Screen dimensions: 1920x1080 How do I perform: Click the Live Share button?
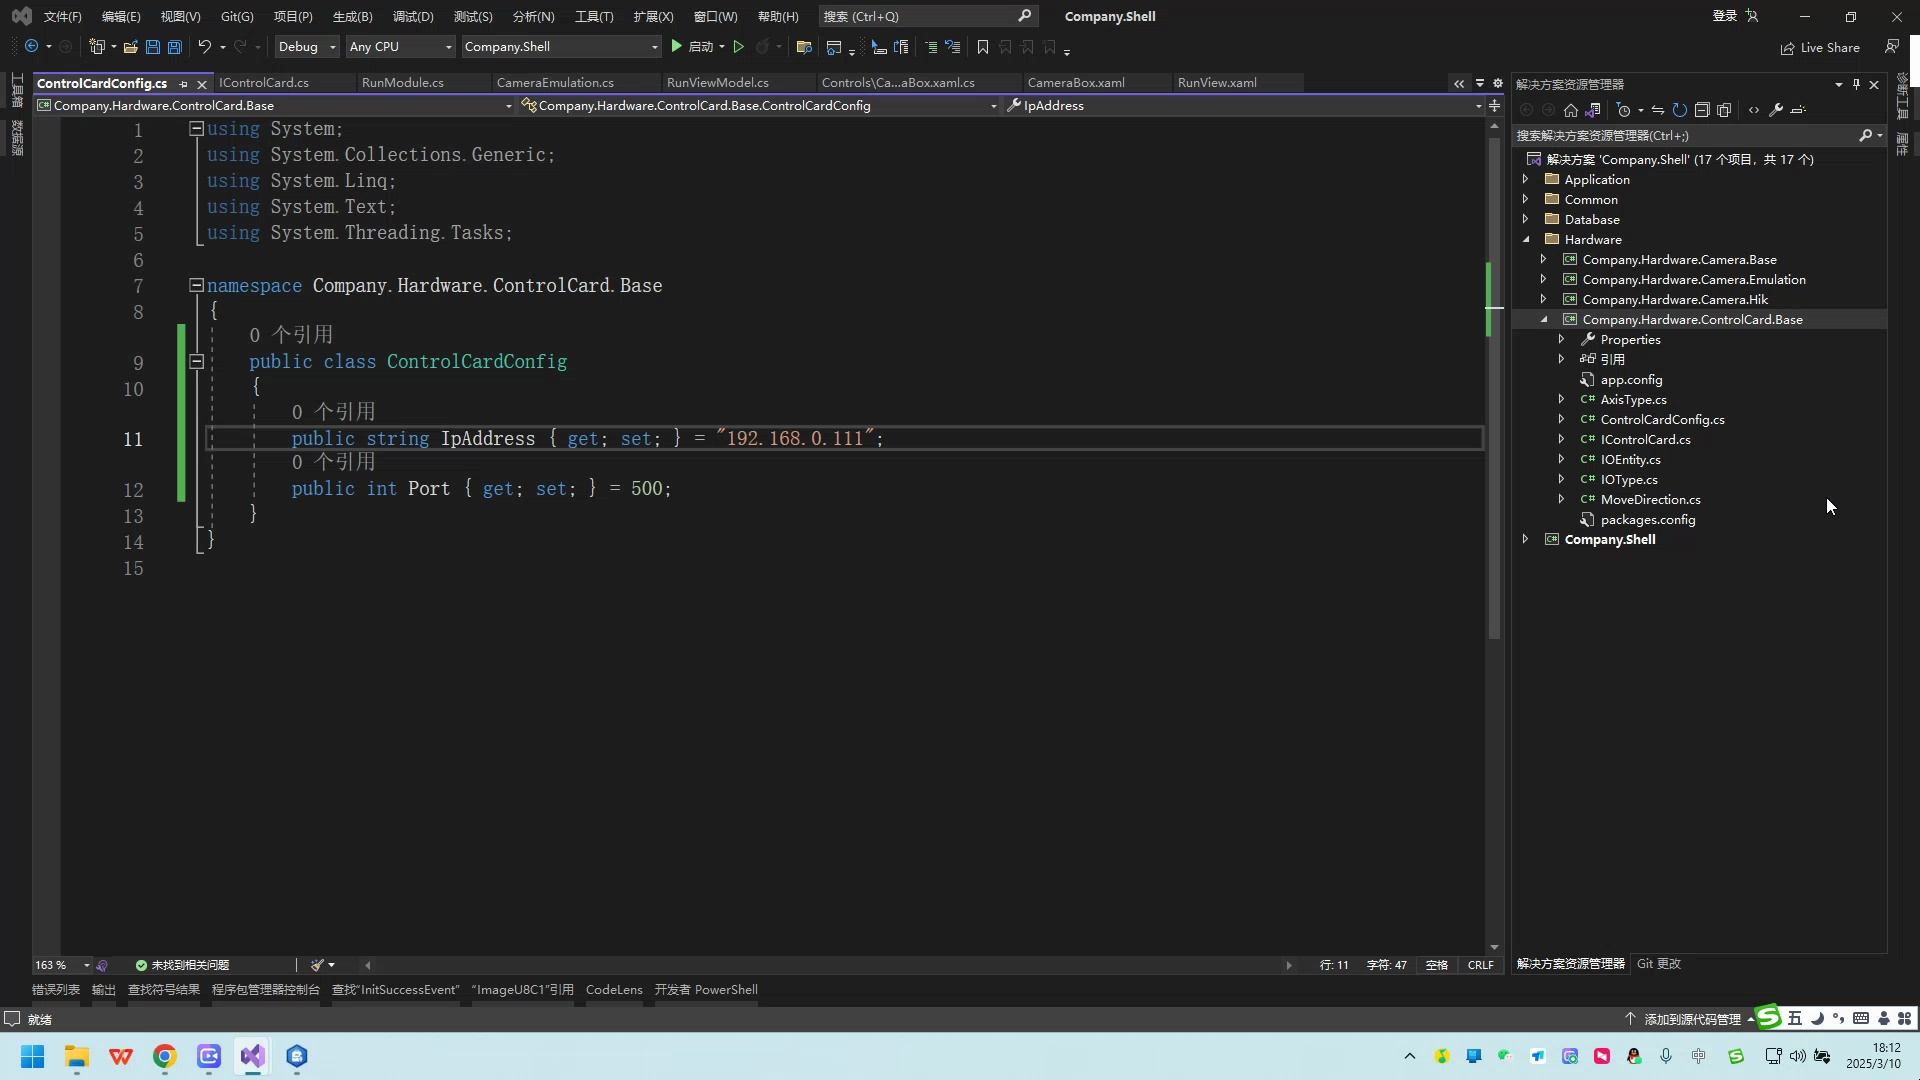1820,47
